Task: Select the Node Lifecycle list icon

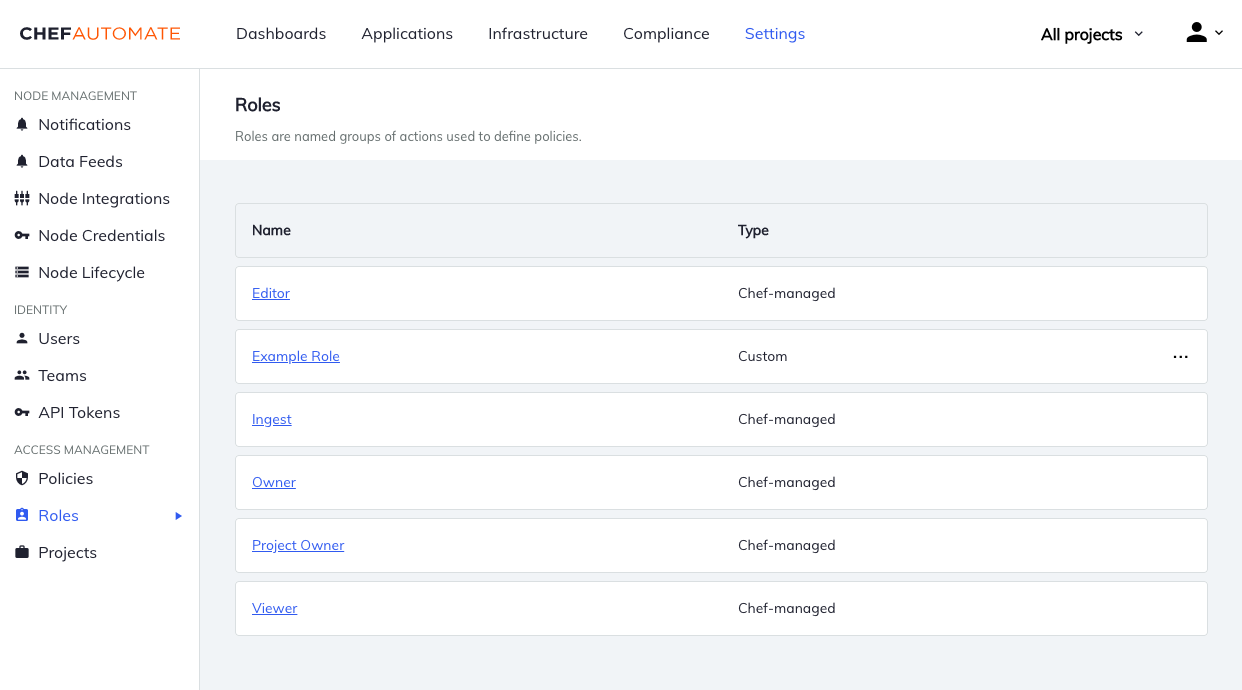Action: 21,272
